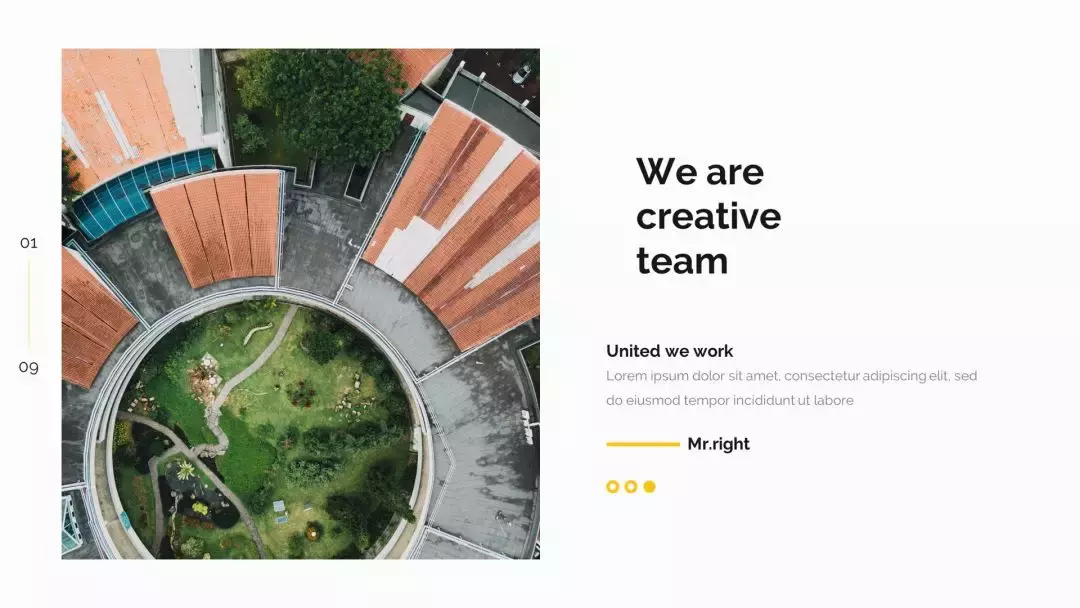Click the "Mr.right" name label
1080x608 pixels.
[718, 444]
